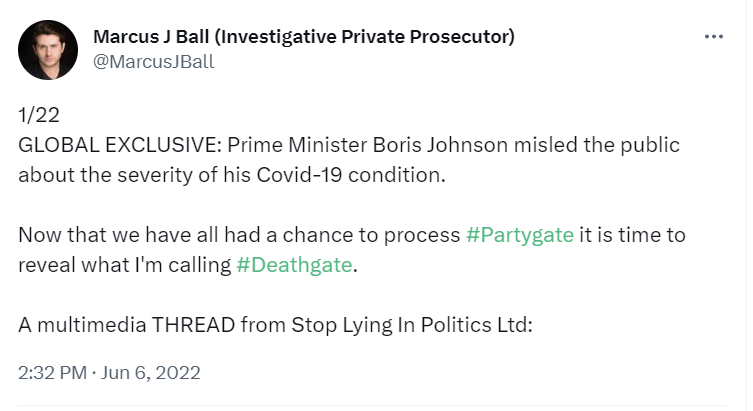Click '(Investigative Private Prosecutor)' in display name

click(366, 37)
